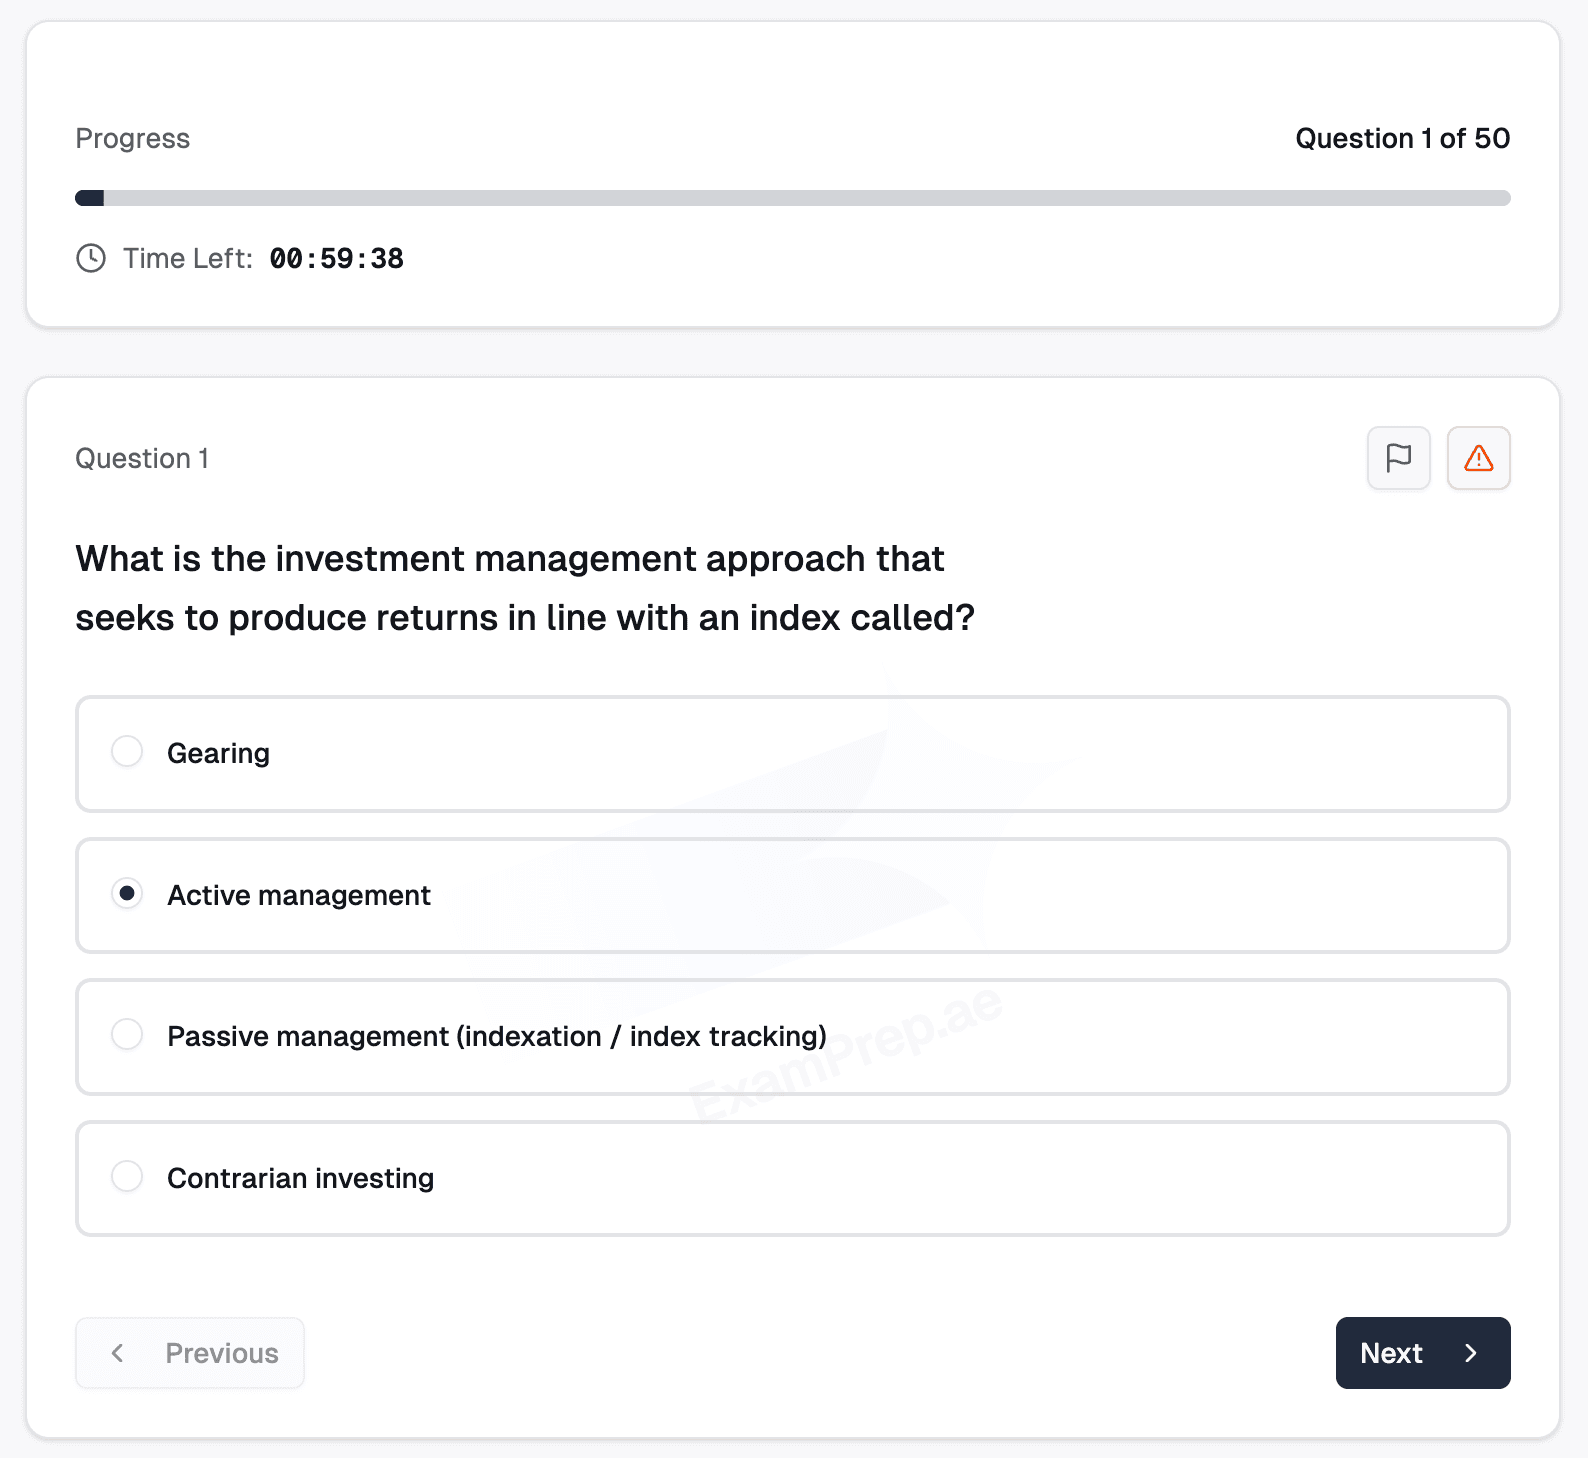This screenshot has height=1458, width=1588.
Task: Click the clock icon beside Time Left
Action: [91, 258]
